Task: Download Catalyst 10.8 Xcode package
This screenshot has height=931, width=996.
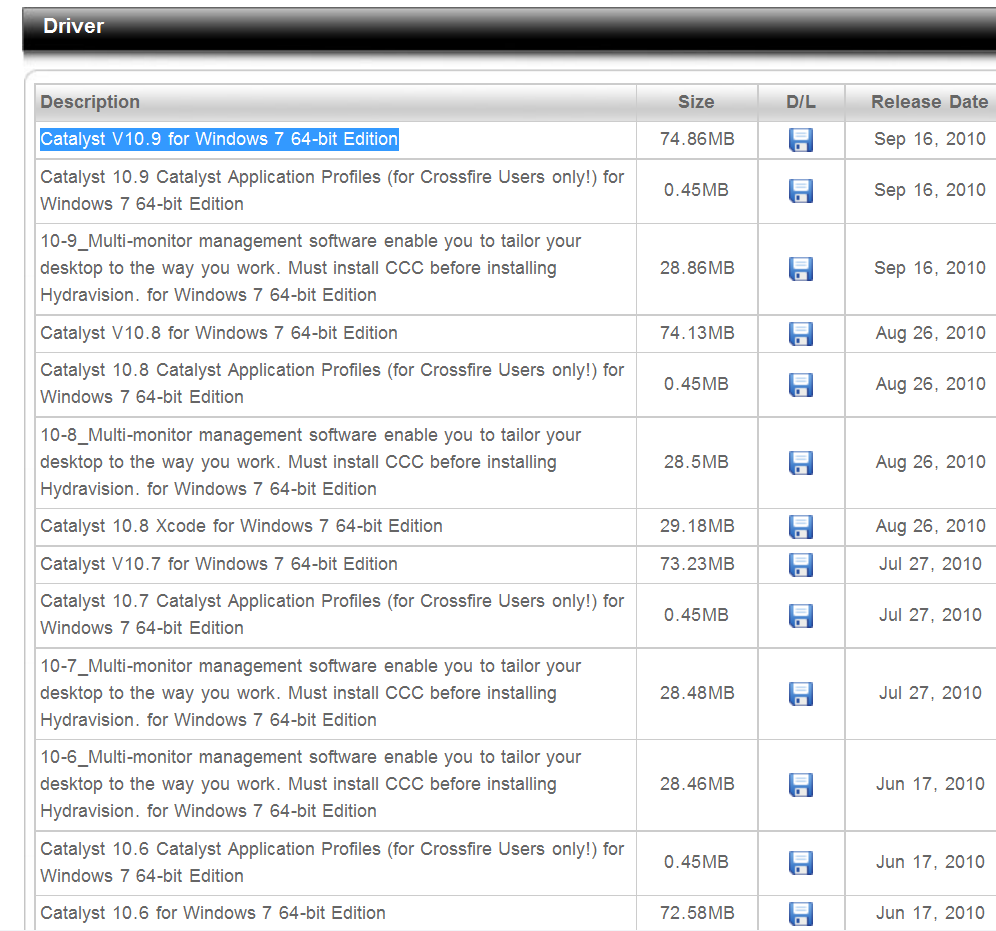Action: 800,526
